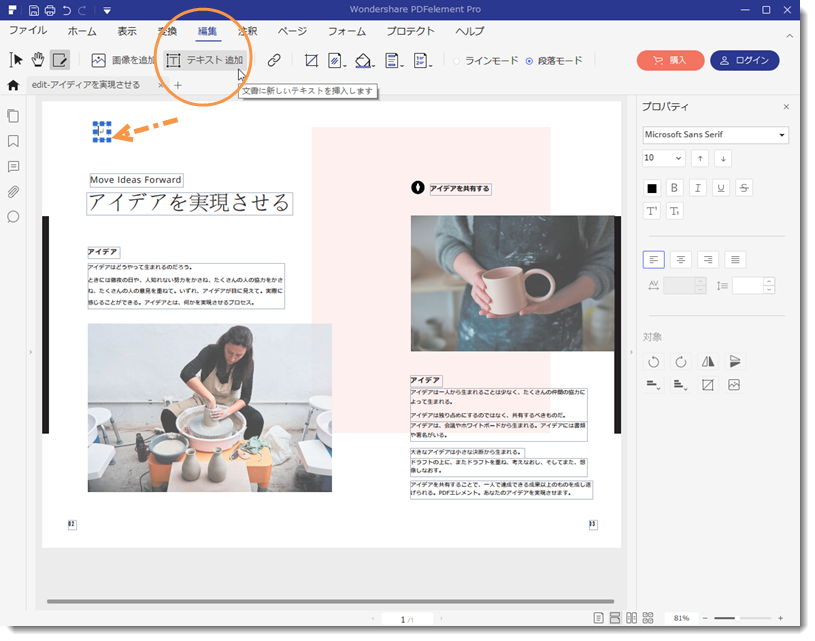815x641 pixels.
Task: Switch to edit-アイディアを実現させる document tab
Action: (x=86, y=85)
